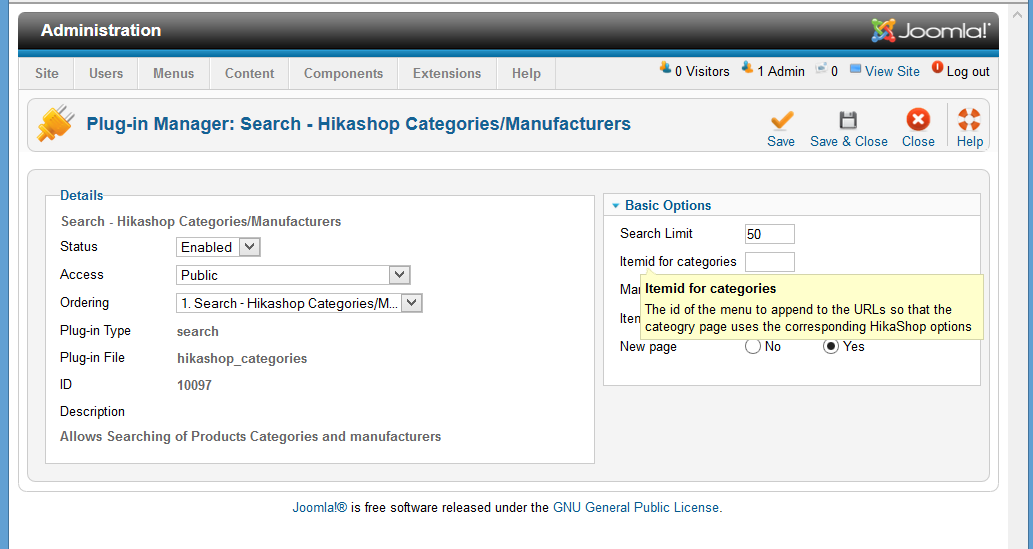Click the Joomla! logo

930,30
